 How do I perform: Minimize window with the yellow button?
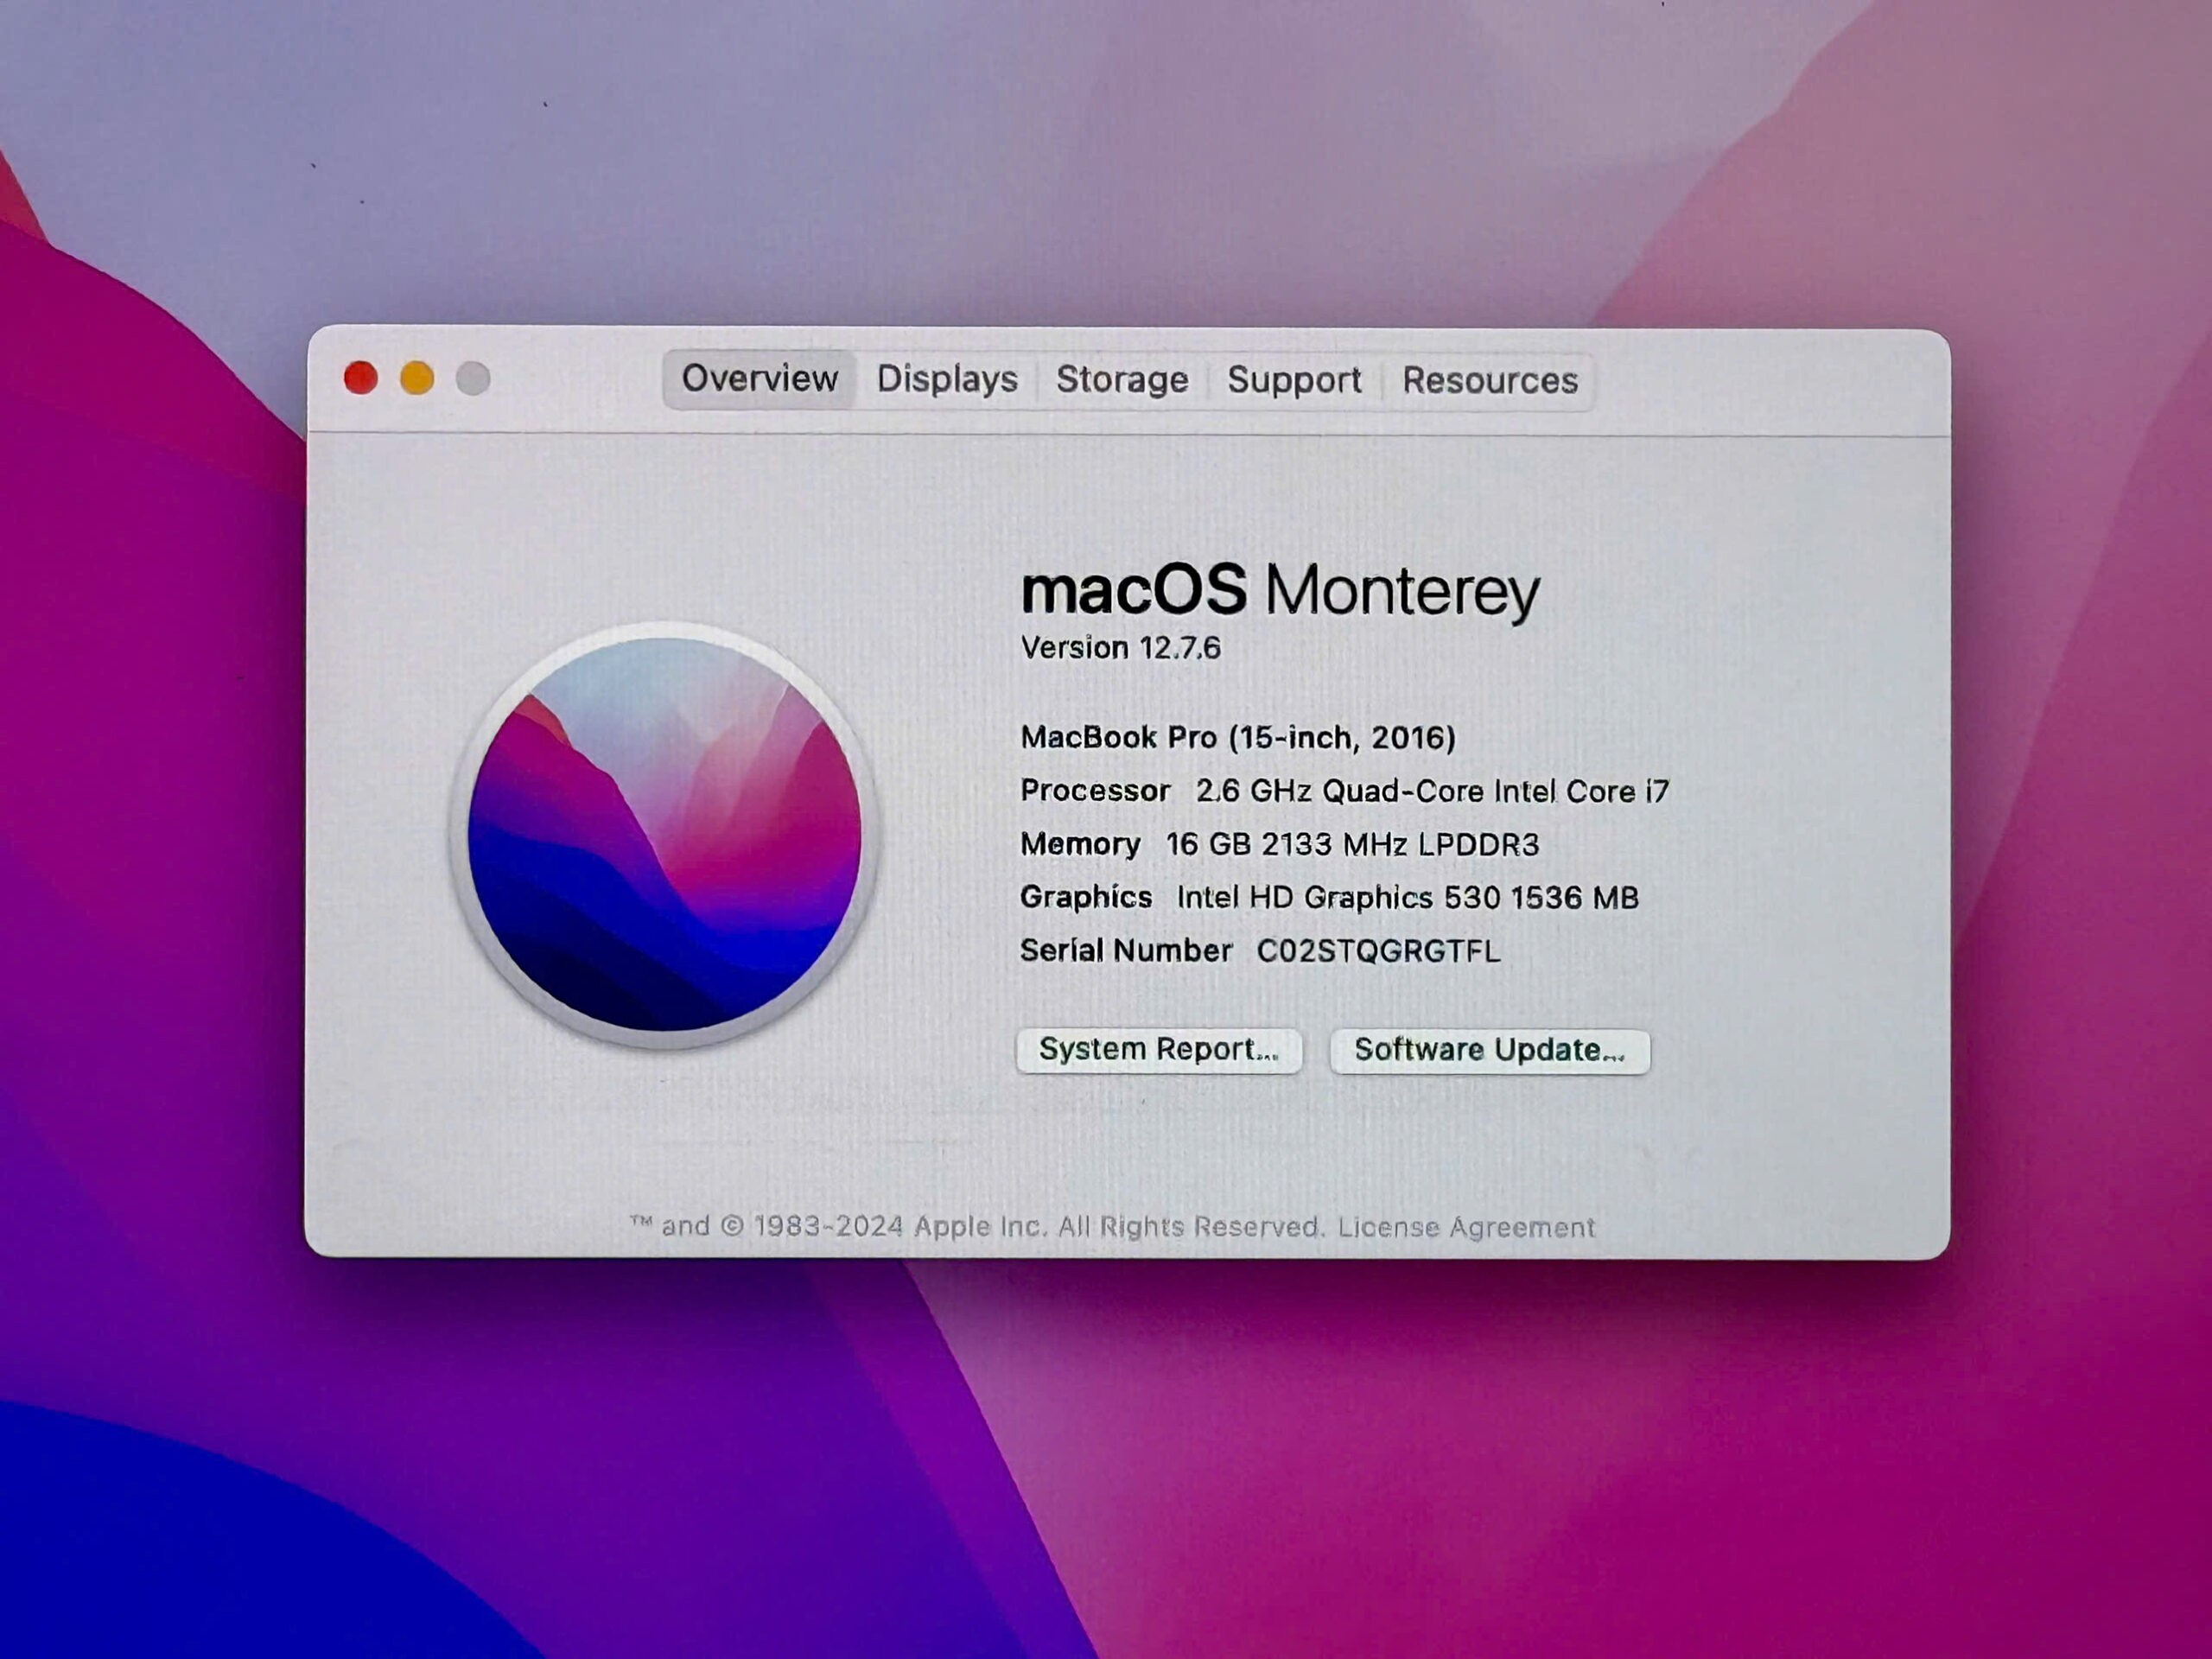coord(417,378)
